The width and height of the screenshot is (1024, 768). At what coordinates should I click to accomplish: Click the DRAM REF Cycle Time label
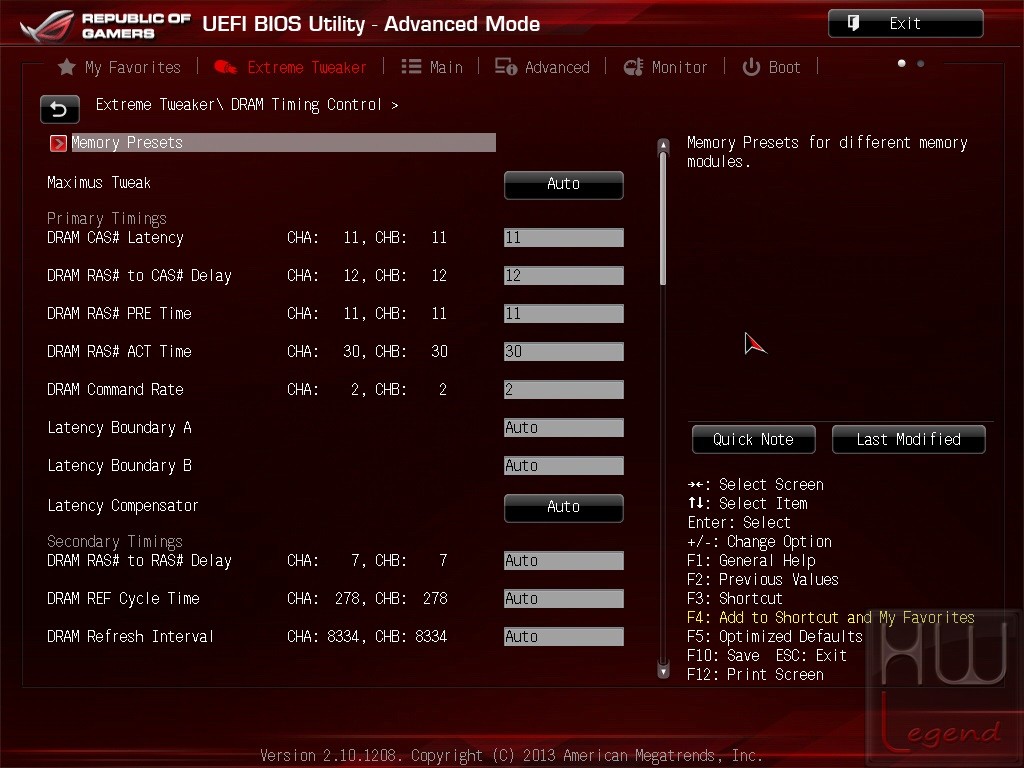click(123, 599)
